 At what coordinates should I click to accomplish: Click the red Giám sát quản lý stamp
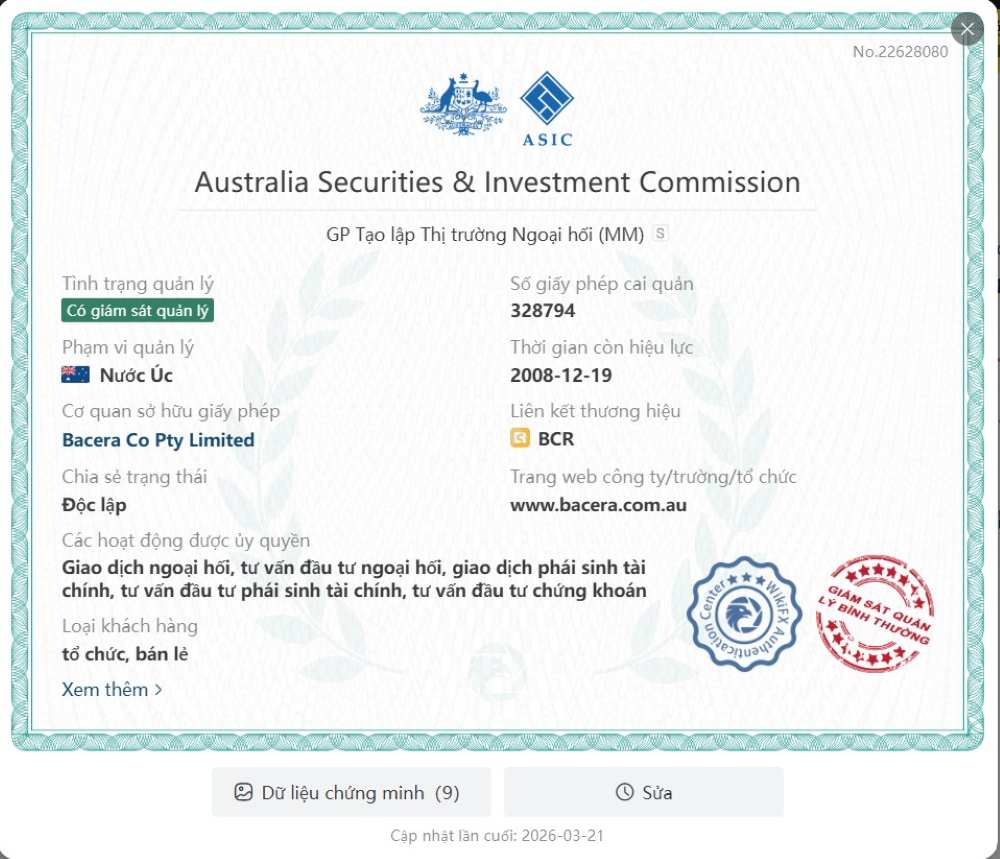[x=874, y=614]
